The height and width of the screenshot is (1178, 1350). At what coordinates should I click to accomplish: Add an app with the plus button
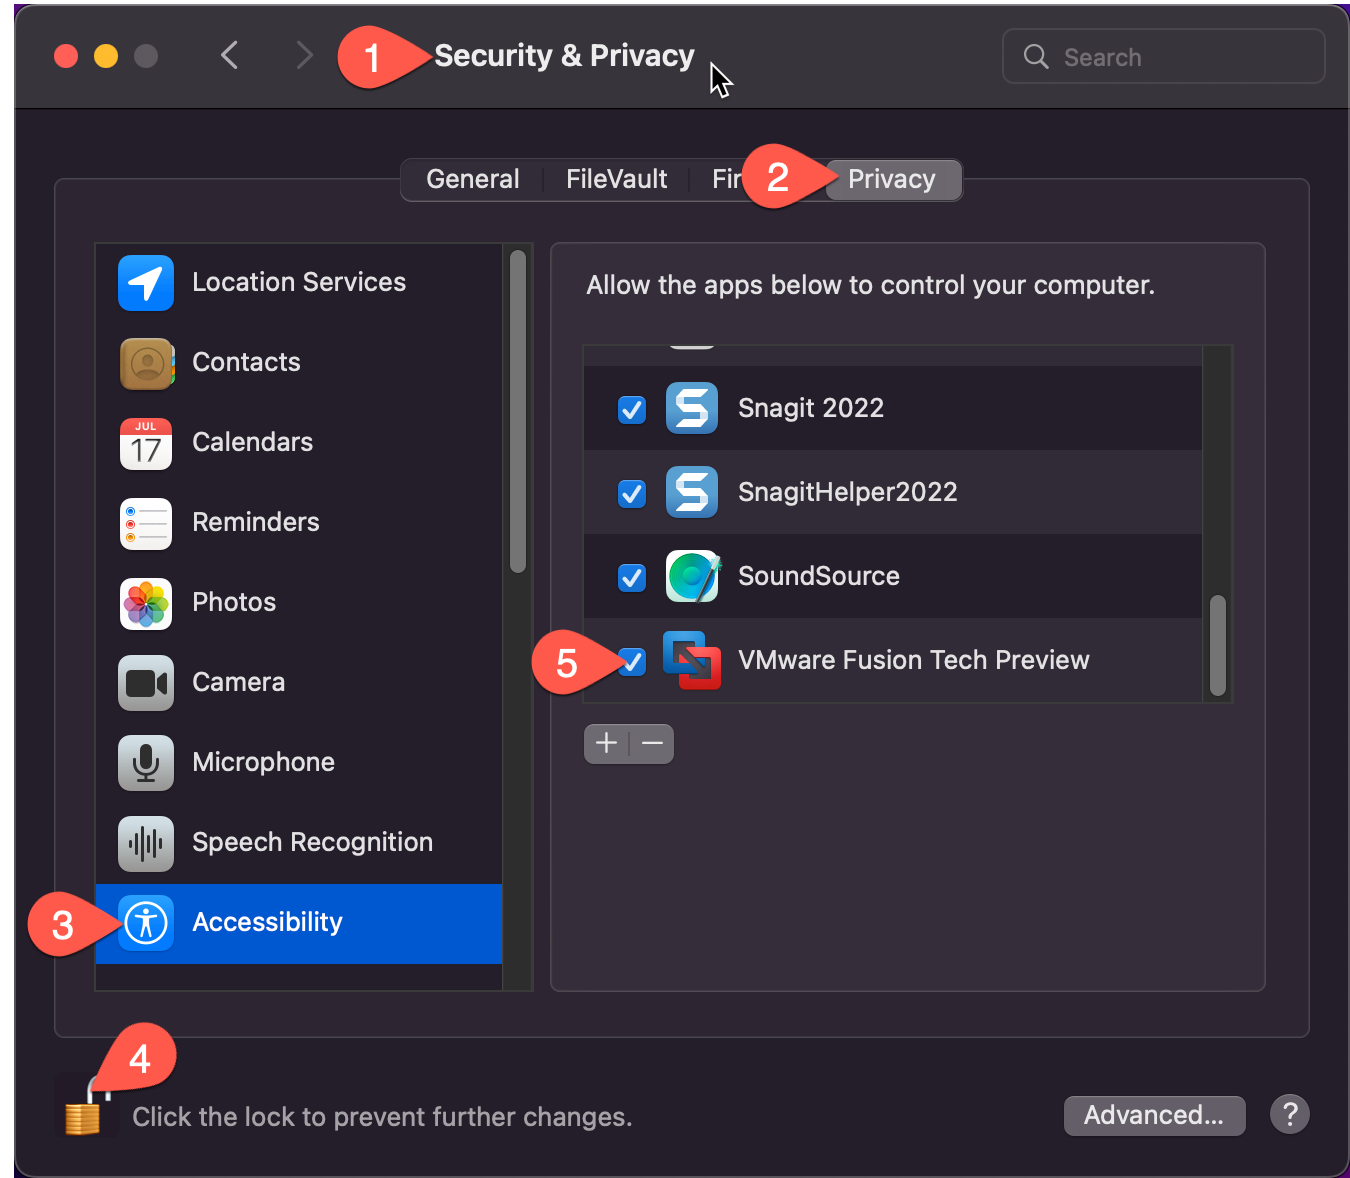pyautogui.click(x=606, y=743)
